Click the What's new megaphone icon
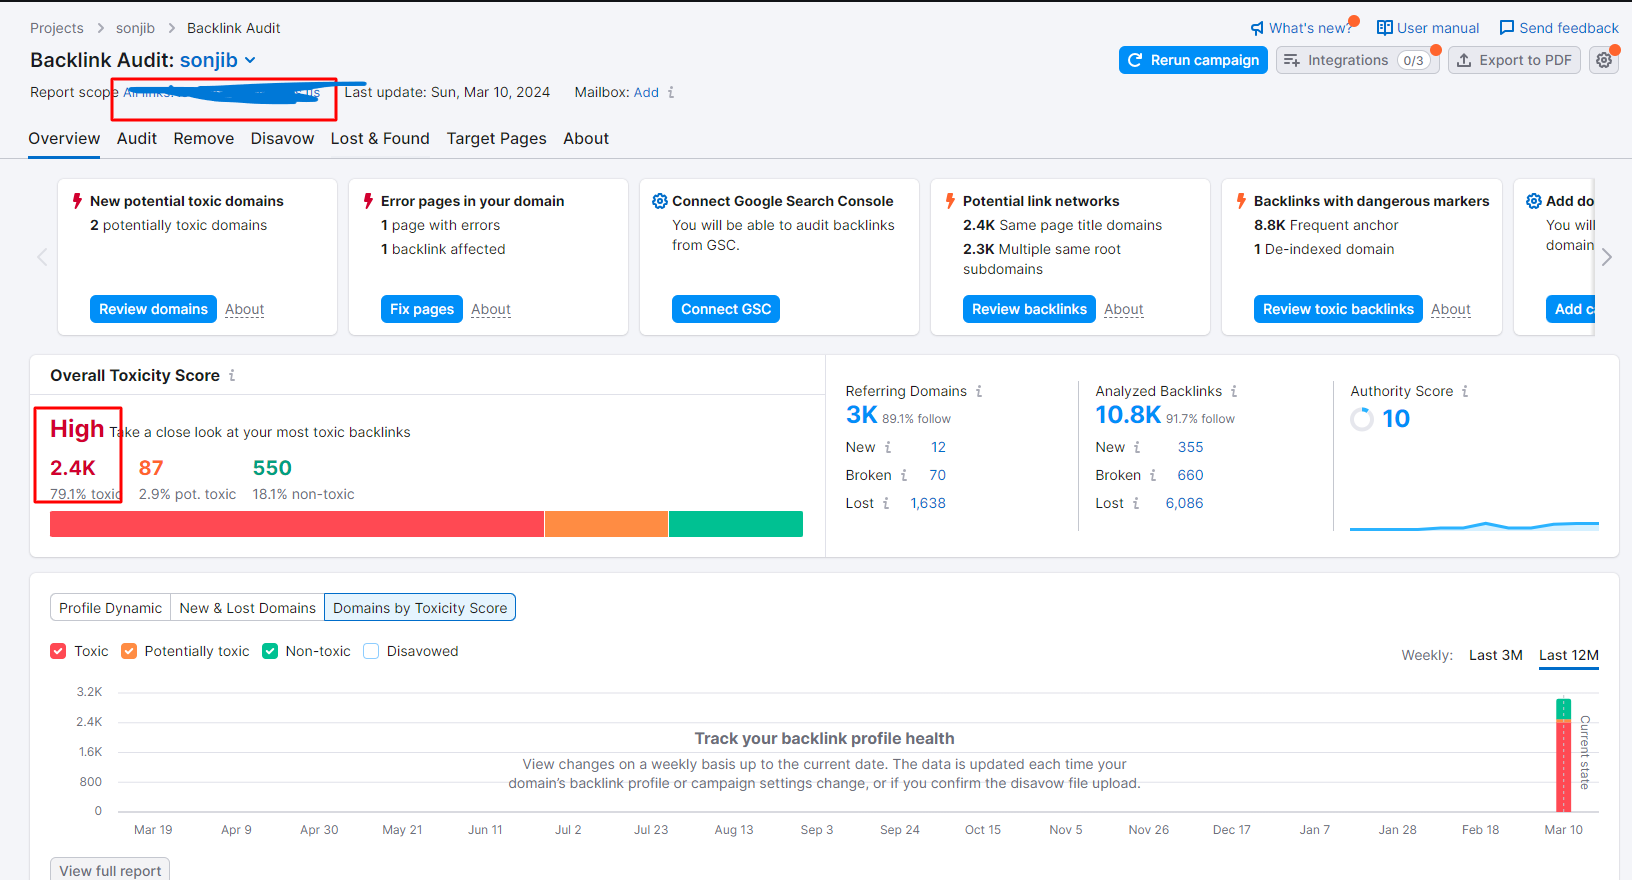 (1257, 28)
